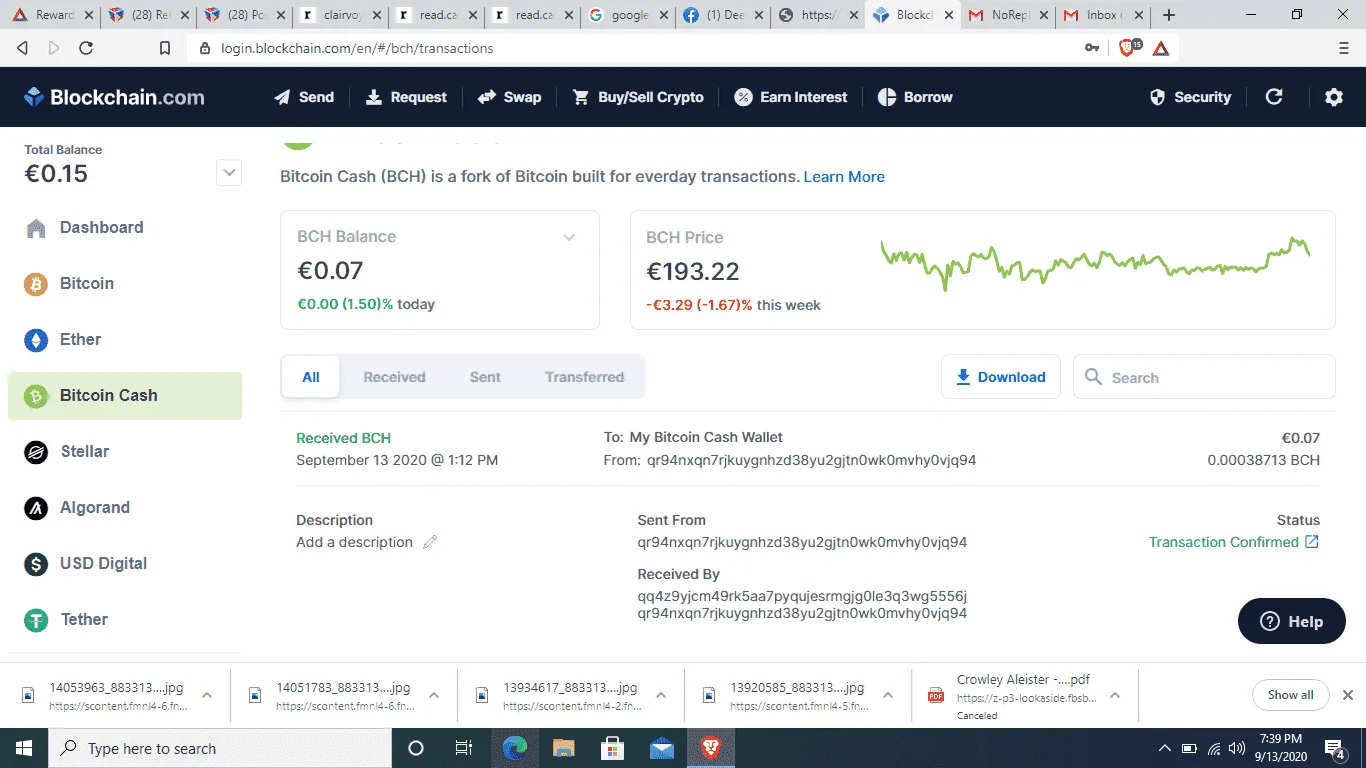Click the Windows taskbar search box

click(220, 748)
